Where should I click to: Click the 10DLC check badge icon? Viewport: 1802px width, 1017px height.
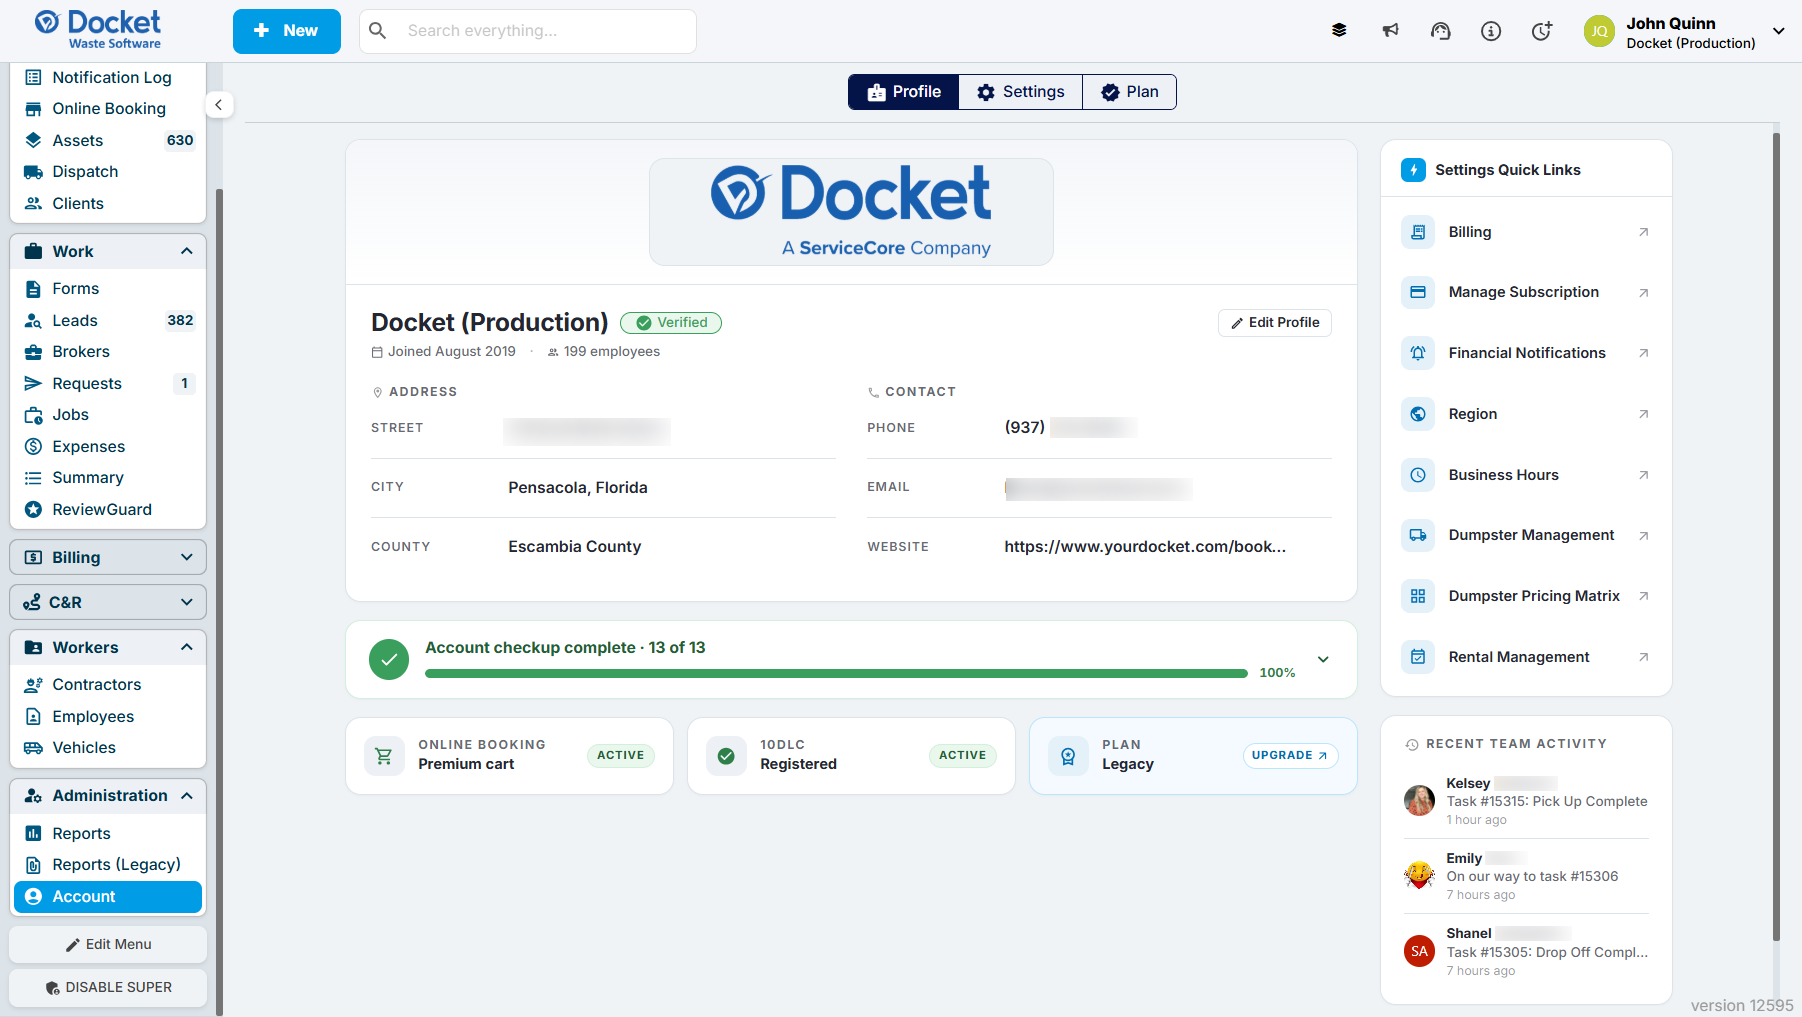726,756
